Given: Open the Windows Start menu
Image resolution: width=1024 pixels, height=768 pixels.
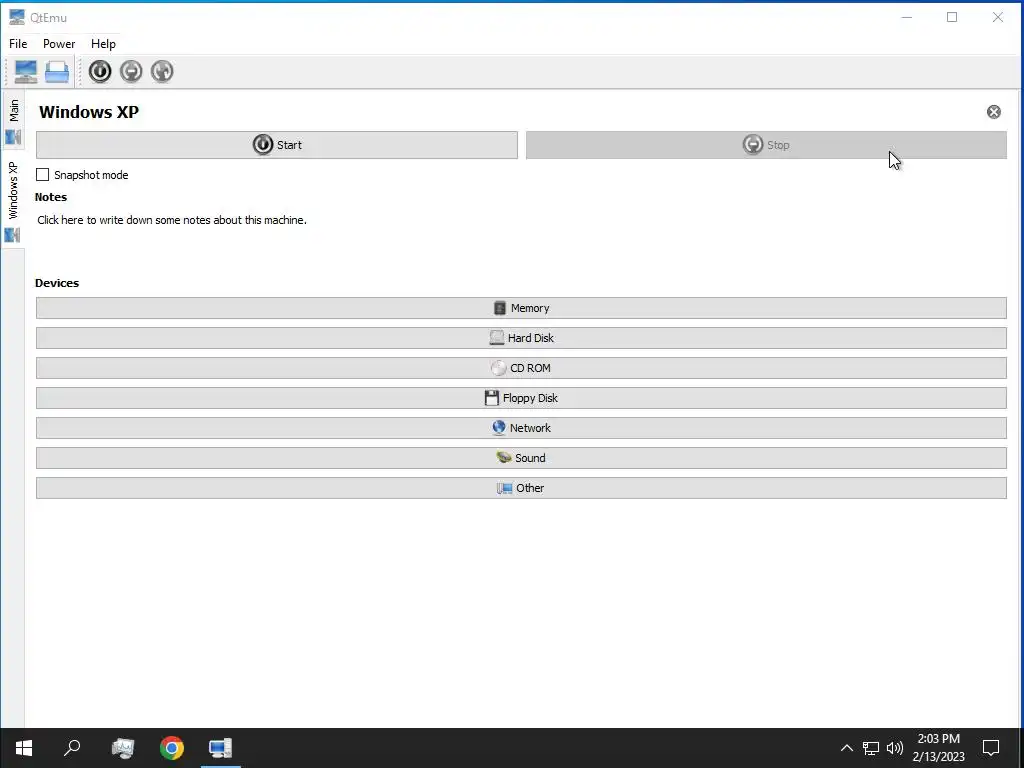Looking at the screenshot, I should click(24, 748).
